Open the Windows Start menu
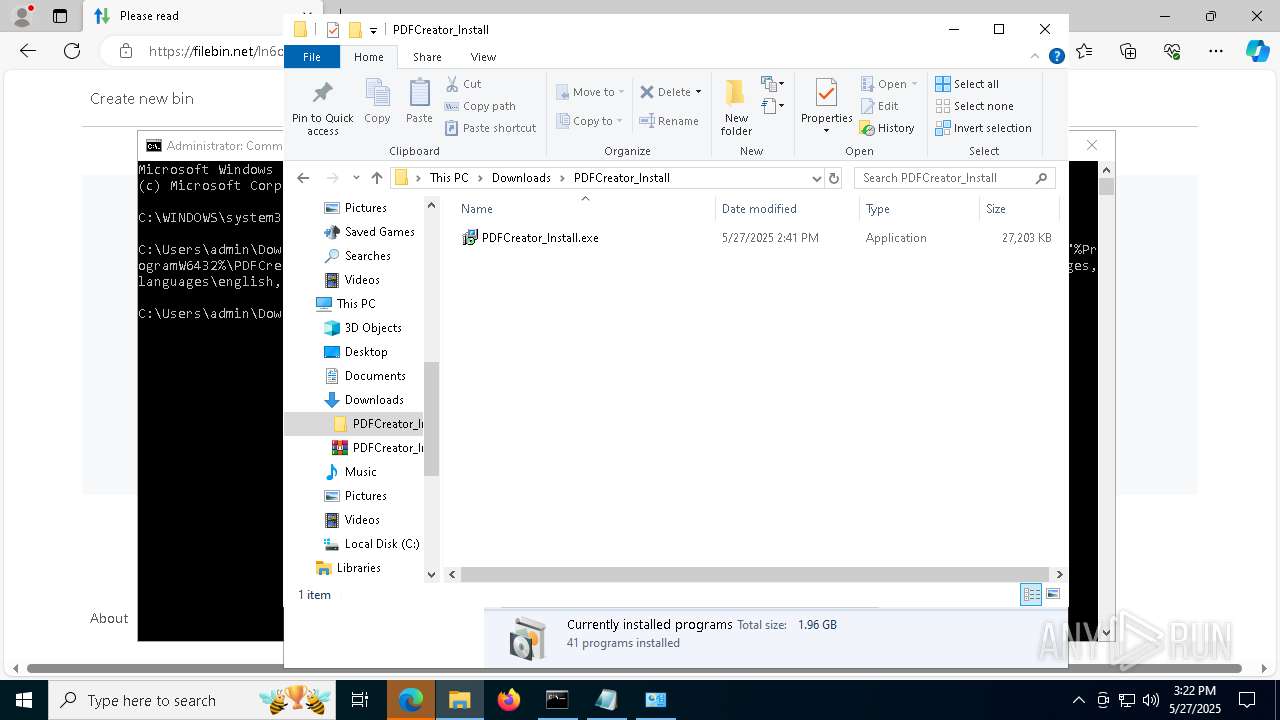 click(x=23, y=700)
